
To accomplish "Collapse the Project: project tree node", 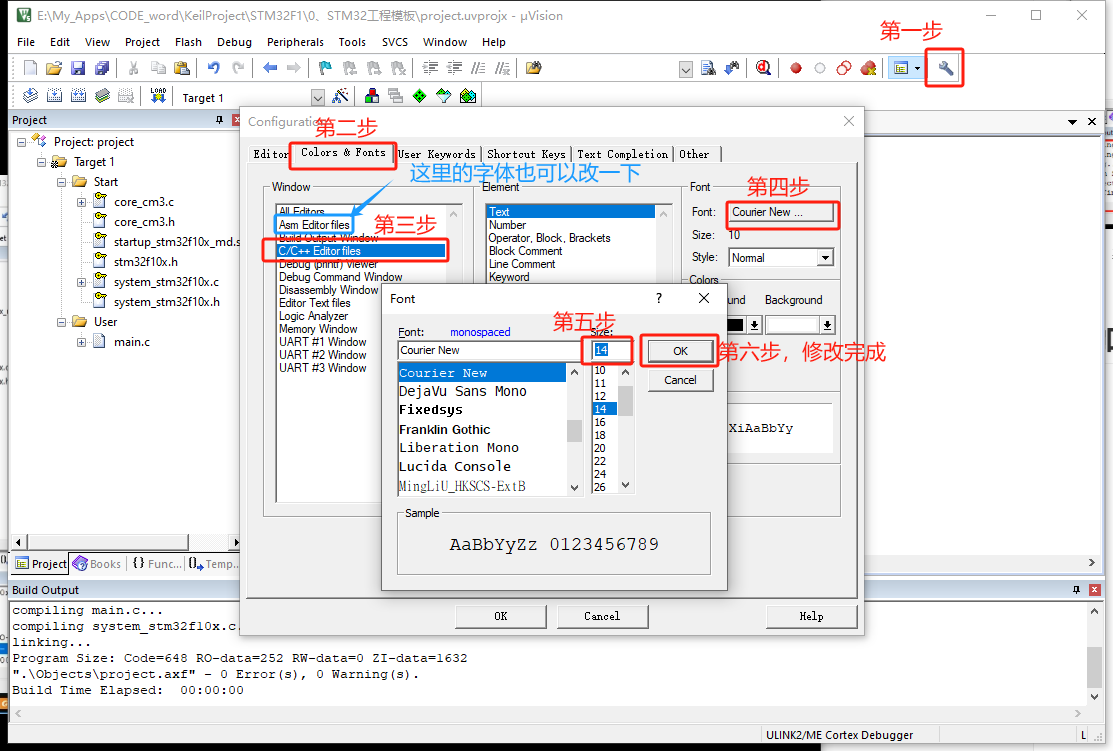I will tap(22, 142).
